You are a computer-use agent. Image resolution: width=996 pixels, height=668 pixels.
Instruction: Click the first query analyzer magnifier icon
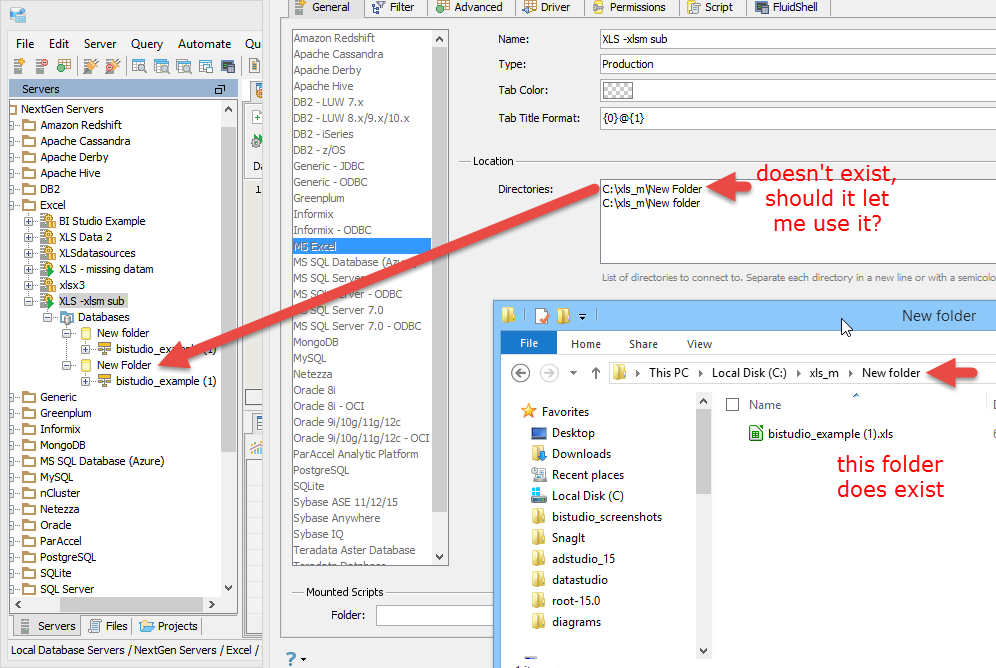click(x=139, y=65)
